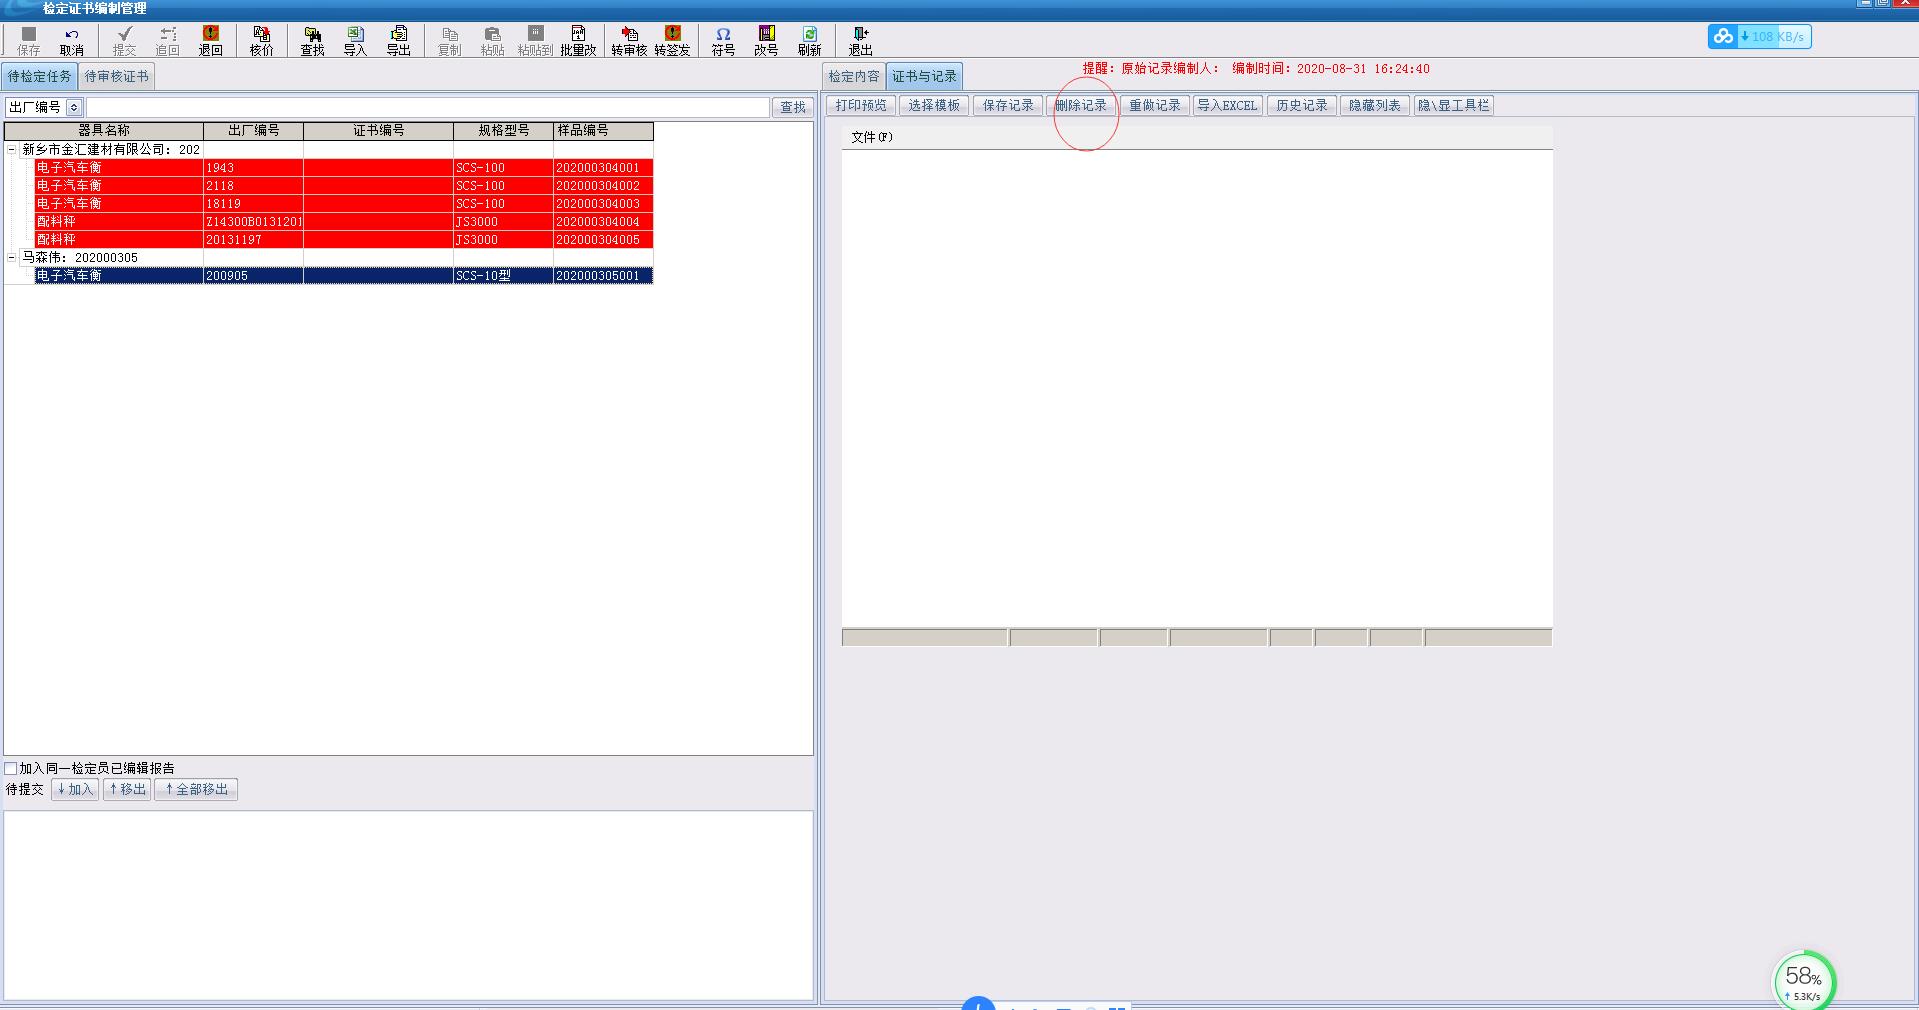Image resolution: width=1919 pixels, height=1010 pixels.
Task: Collapse the 马森伟 tree group
Action: click(12, 257)
